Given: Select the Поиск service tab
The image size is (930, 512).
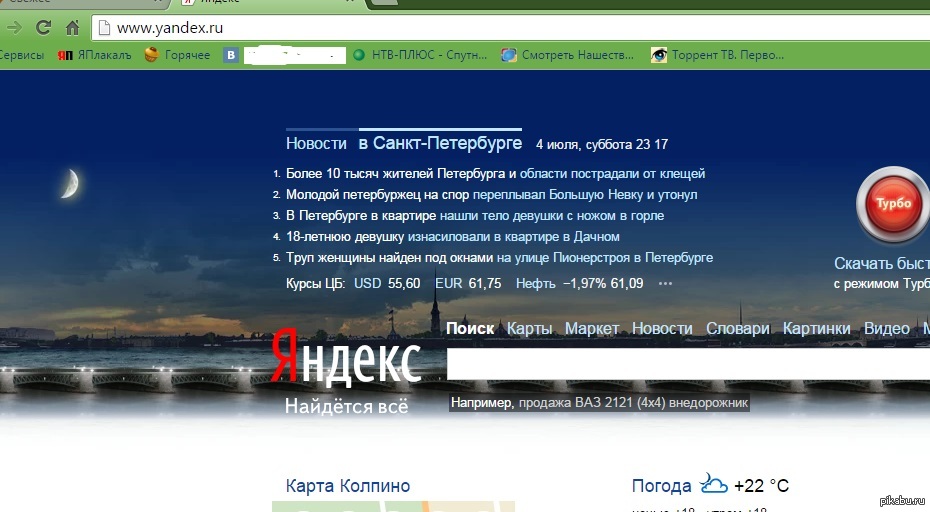Looking at the screenshot, I should [470, 328].
